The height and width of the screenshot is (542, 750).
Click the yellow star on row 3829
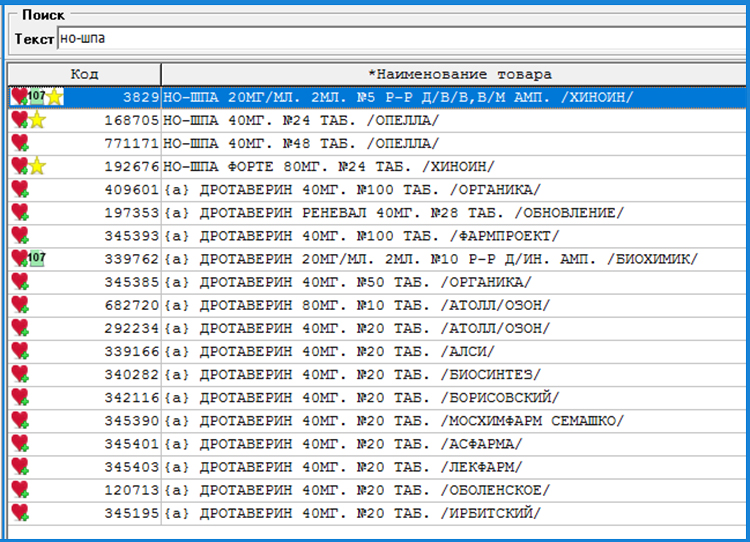pyautogui.click(x=54, y=97)
